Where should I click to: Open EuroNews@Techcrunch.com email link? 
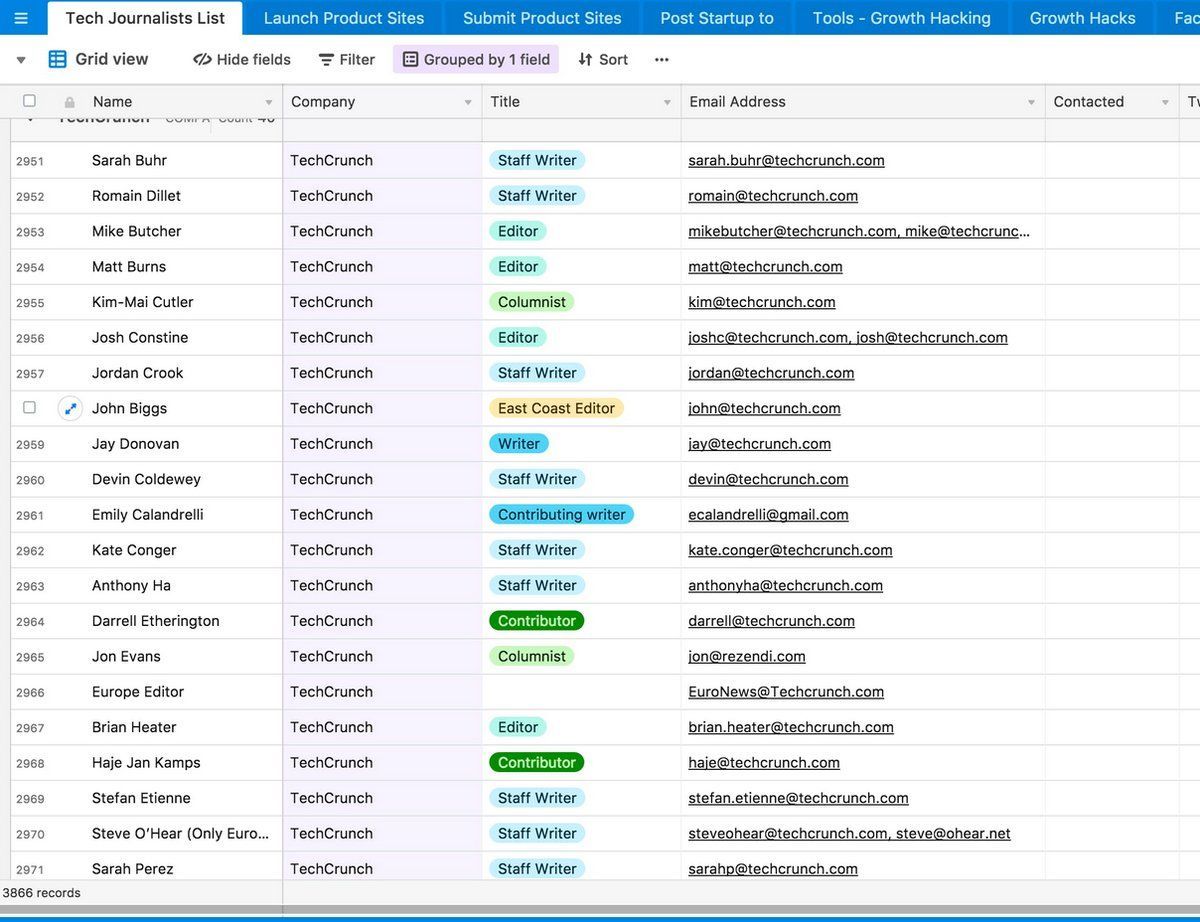786,692
